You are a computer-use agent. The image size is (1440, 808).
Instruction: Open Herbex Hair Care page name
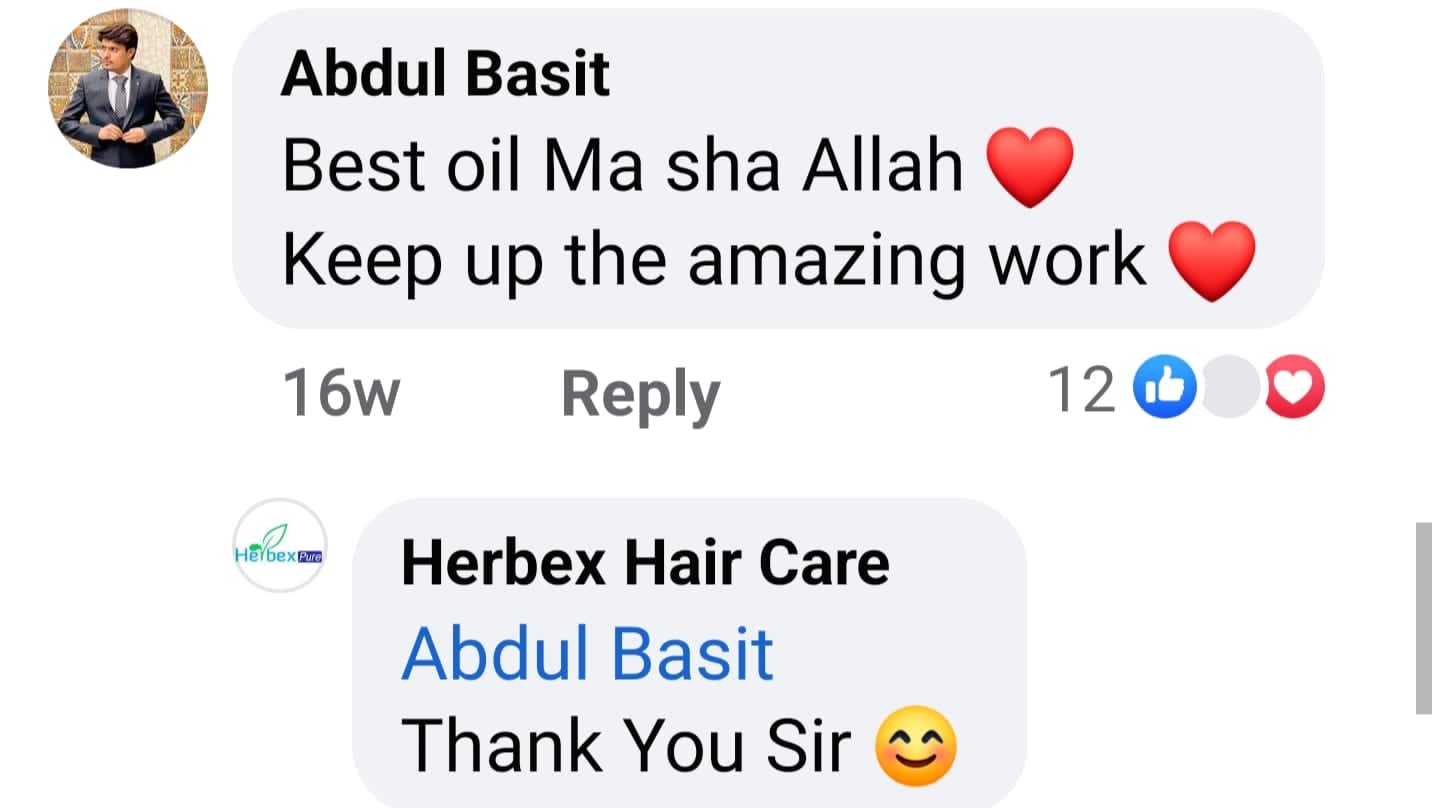coord(645,562)
